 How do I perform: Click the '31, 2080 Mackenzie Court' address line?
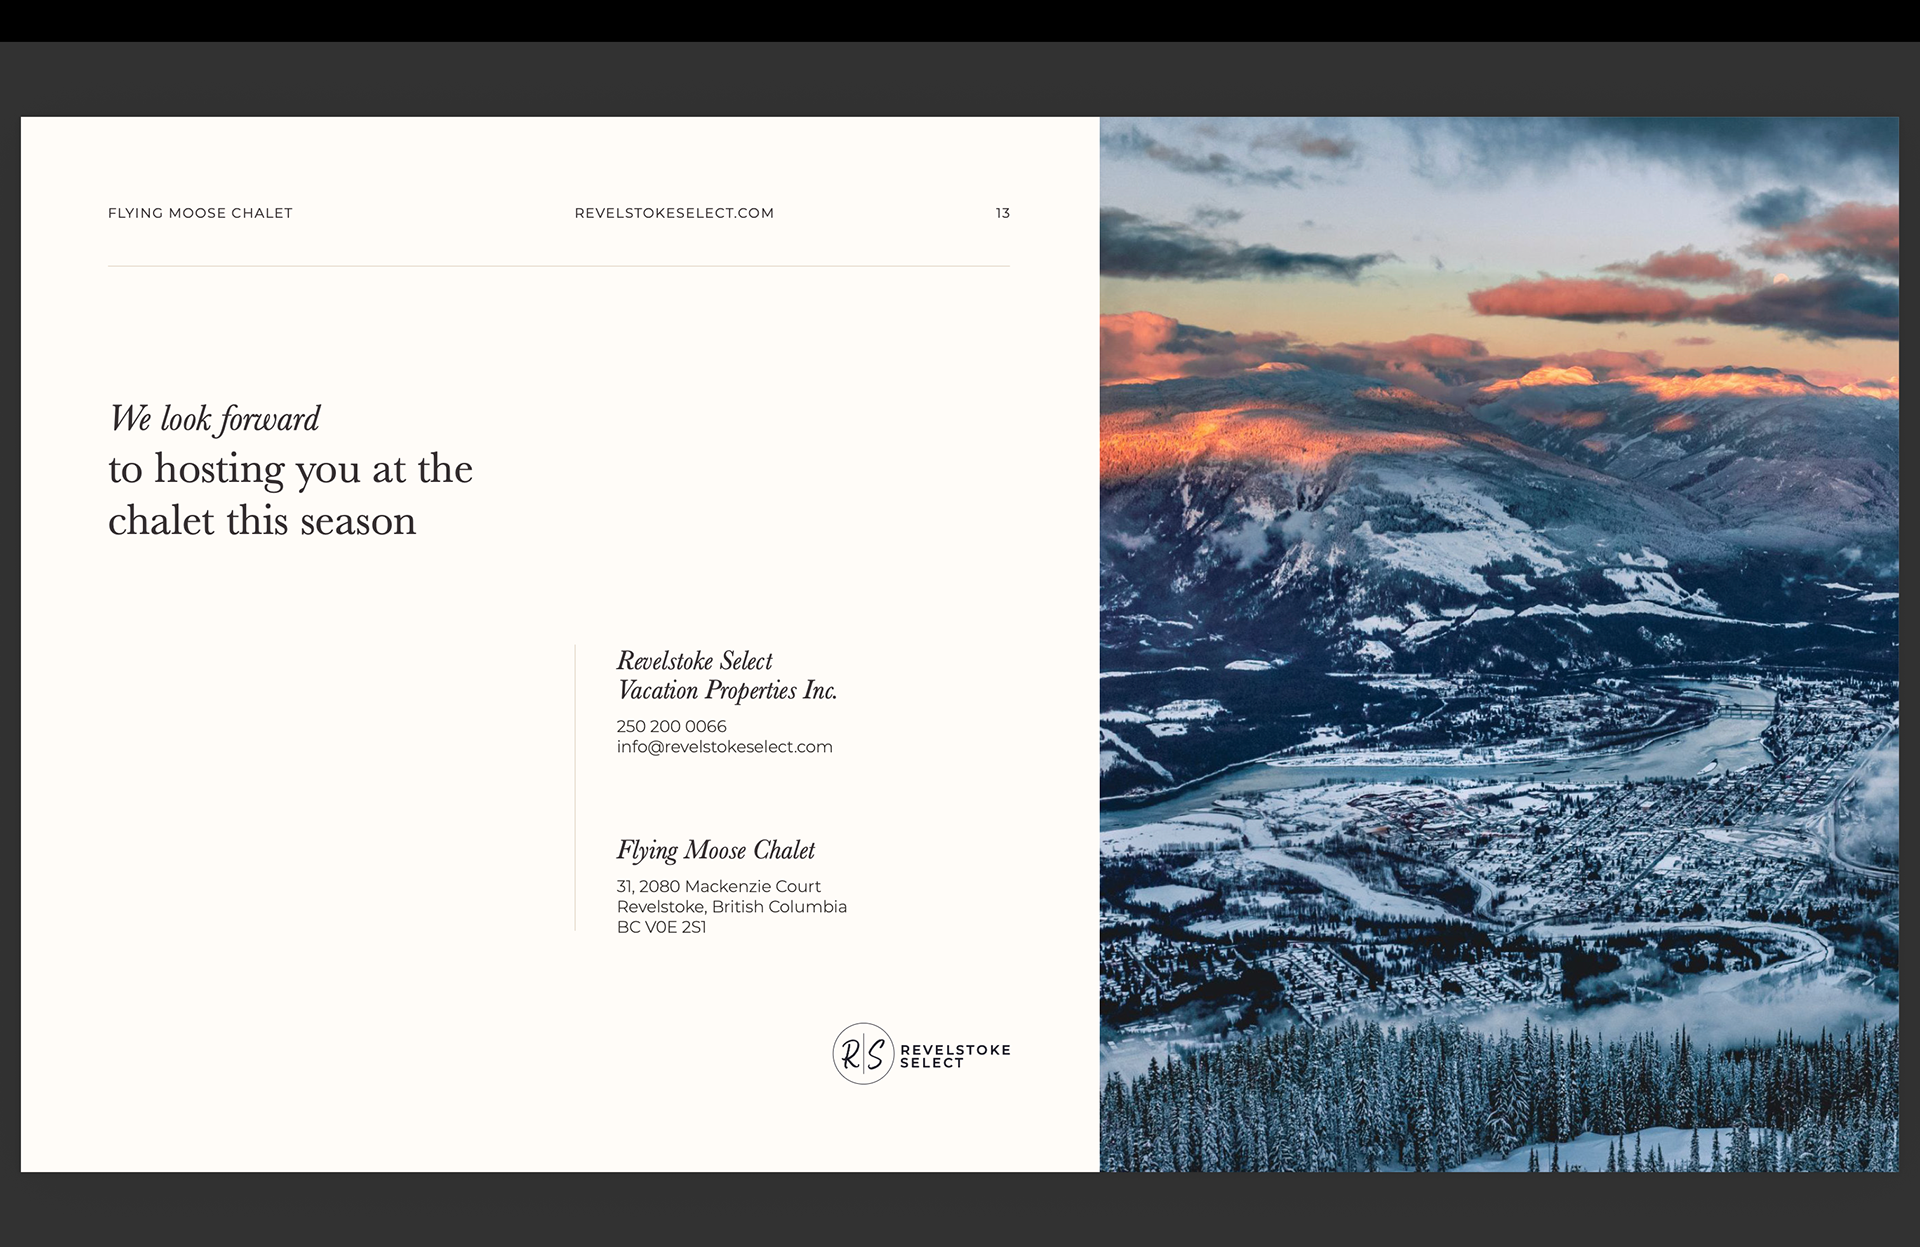(x=718, y=886)
